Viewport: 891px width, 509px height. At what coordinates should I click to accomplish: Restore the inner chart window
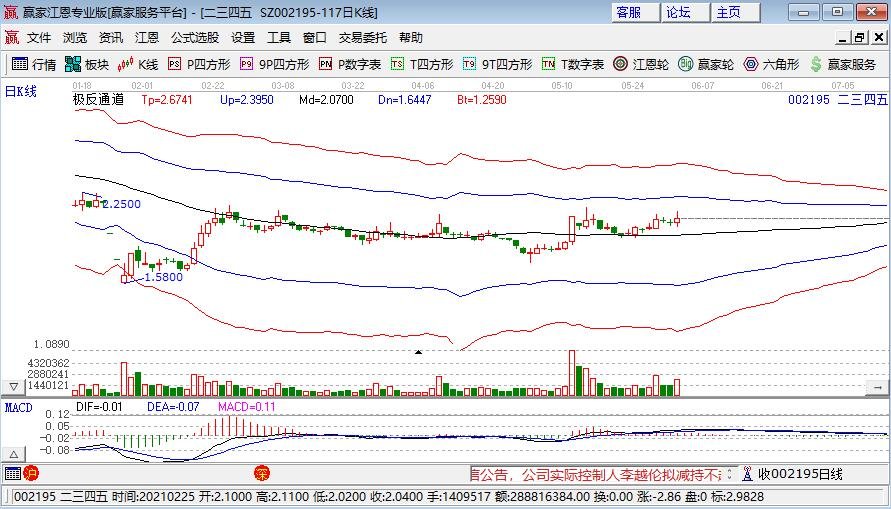point(859,38)
